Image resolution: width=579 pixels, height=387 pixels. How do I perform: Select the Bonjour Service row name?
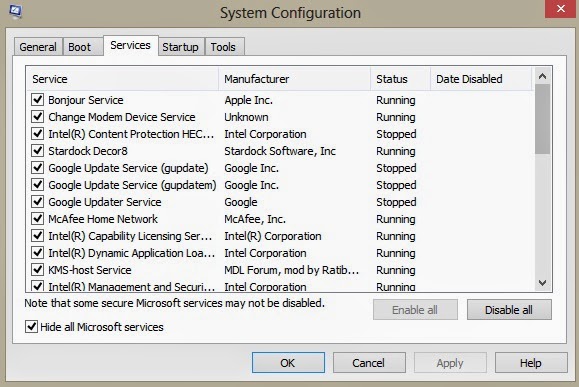(x=86, y=100)
